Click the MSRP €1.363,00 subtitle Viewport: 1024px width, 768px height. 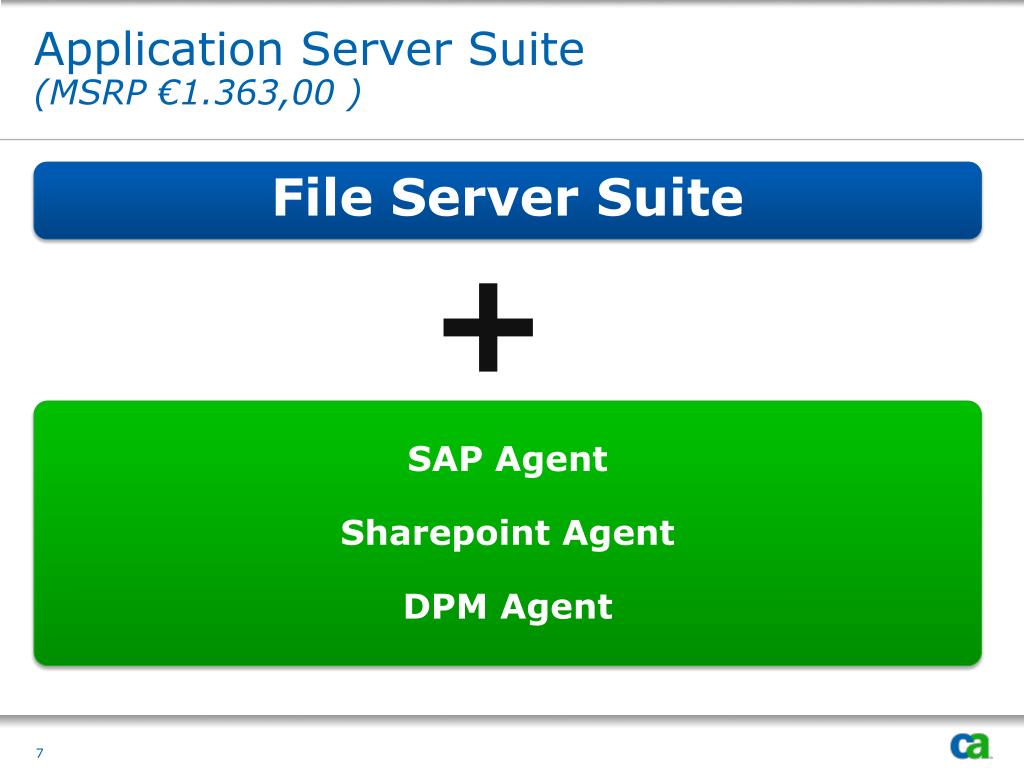click(197, 92)
